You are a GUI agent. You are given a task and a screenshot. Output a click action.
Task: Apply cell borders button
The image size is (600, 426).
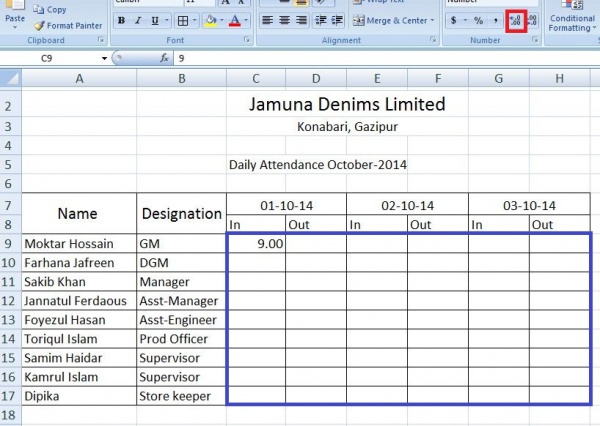click(183, 20)
